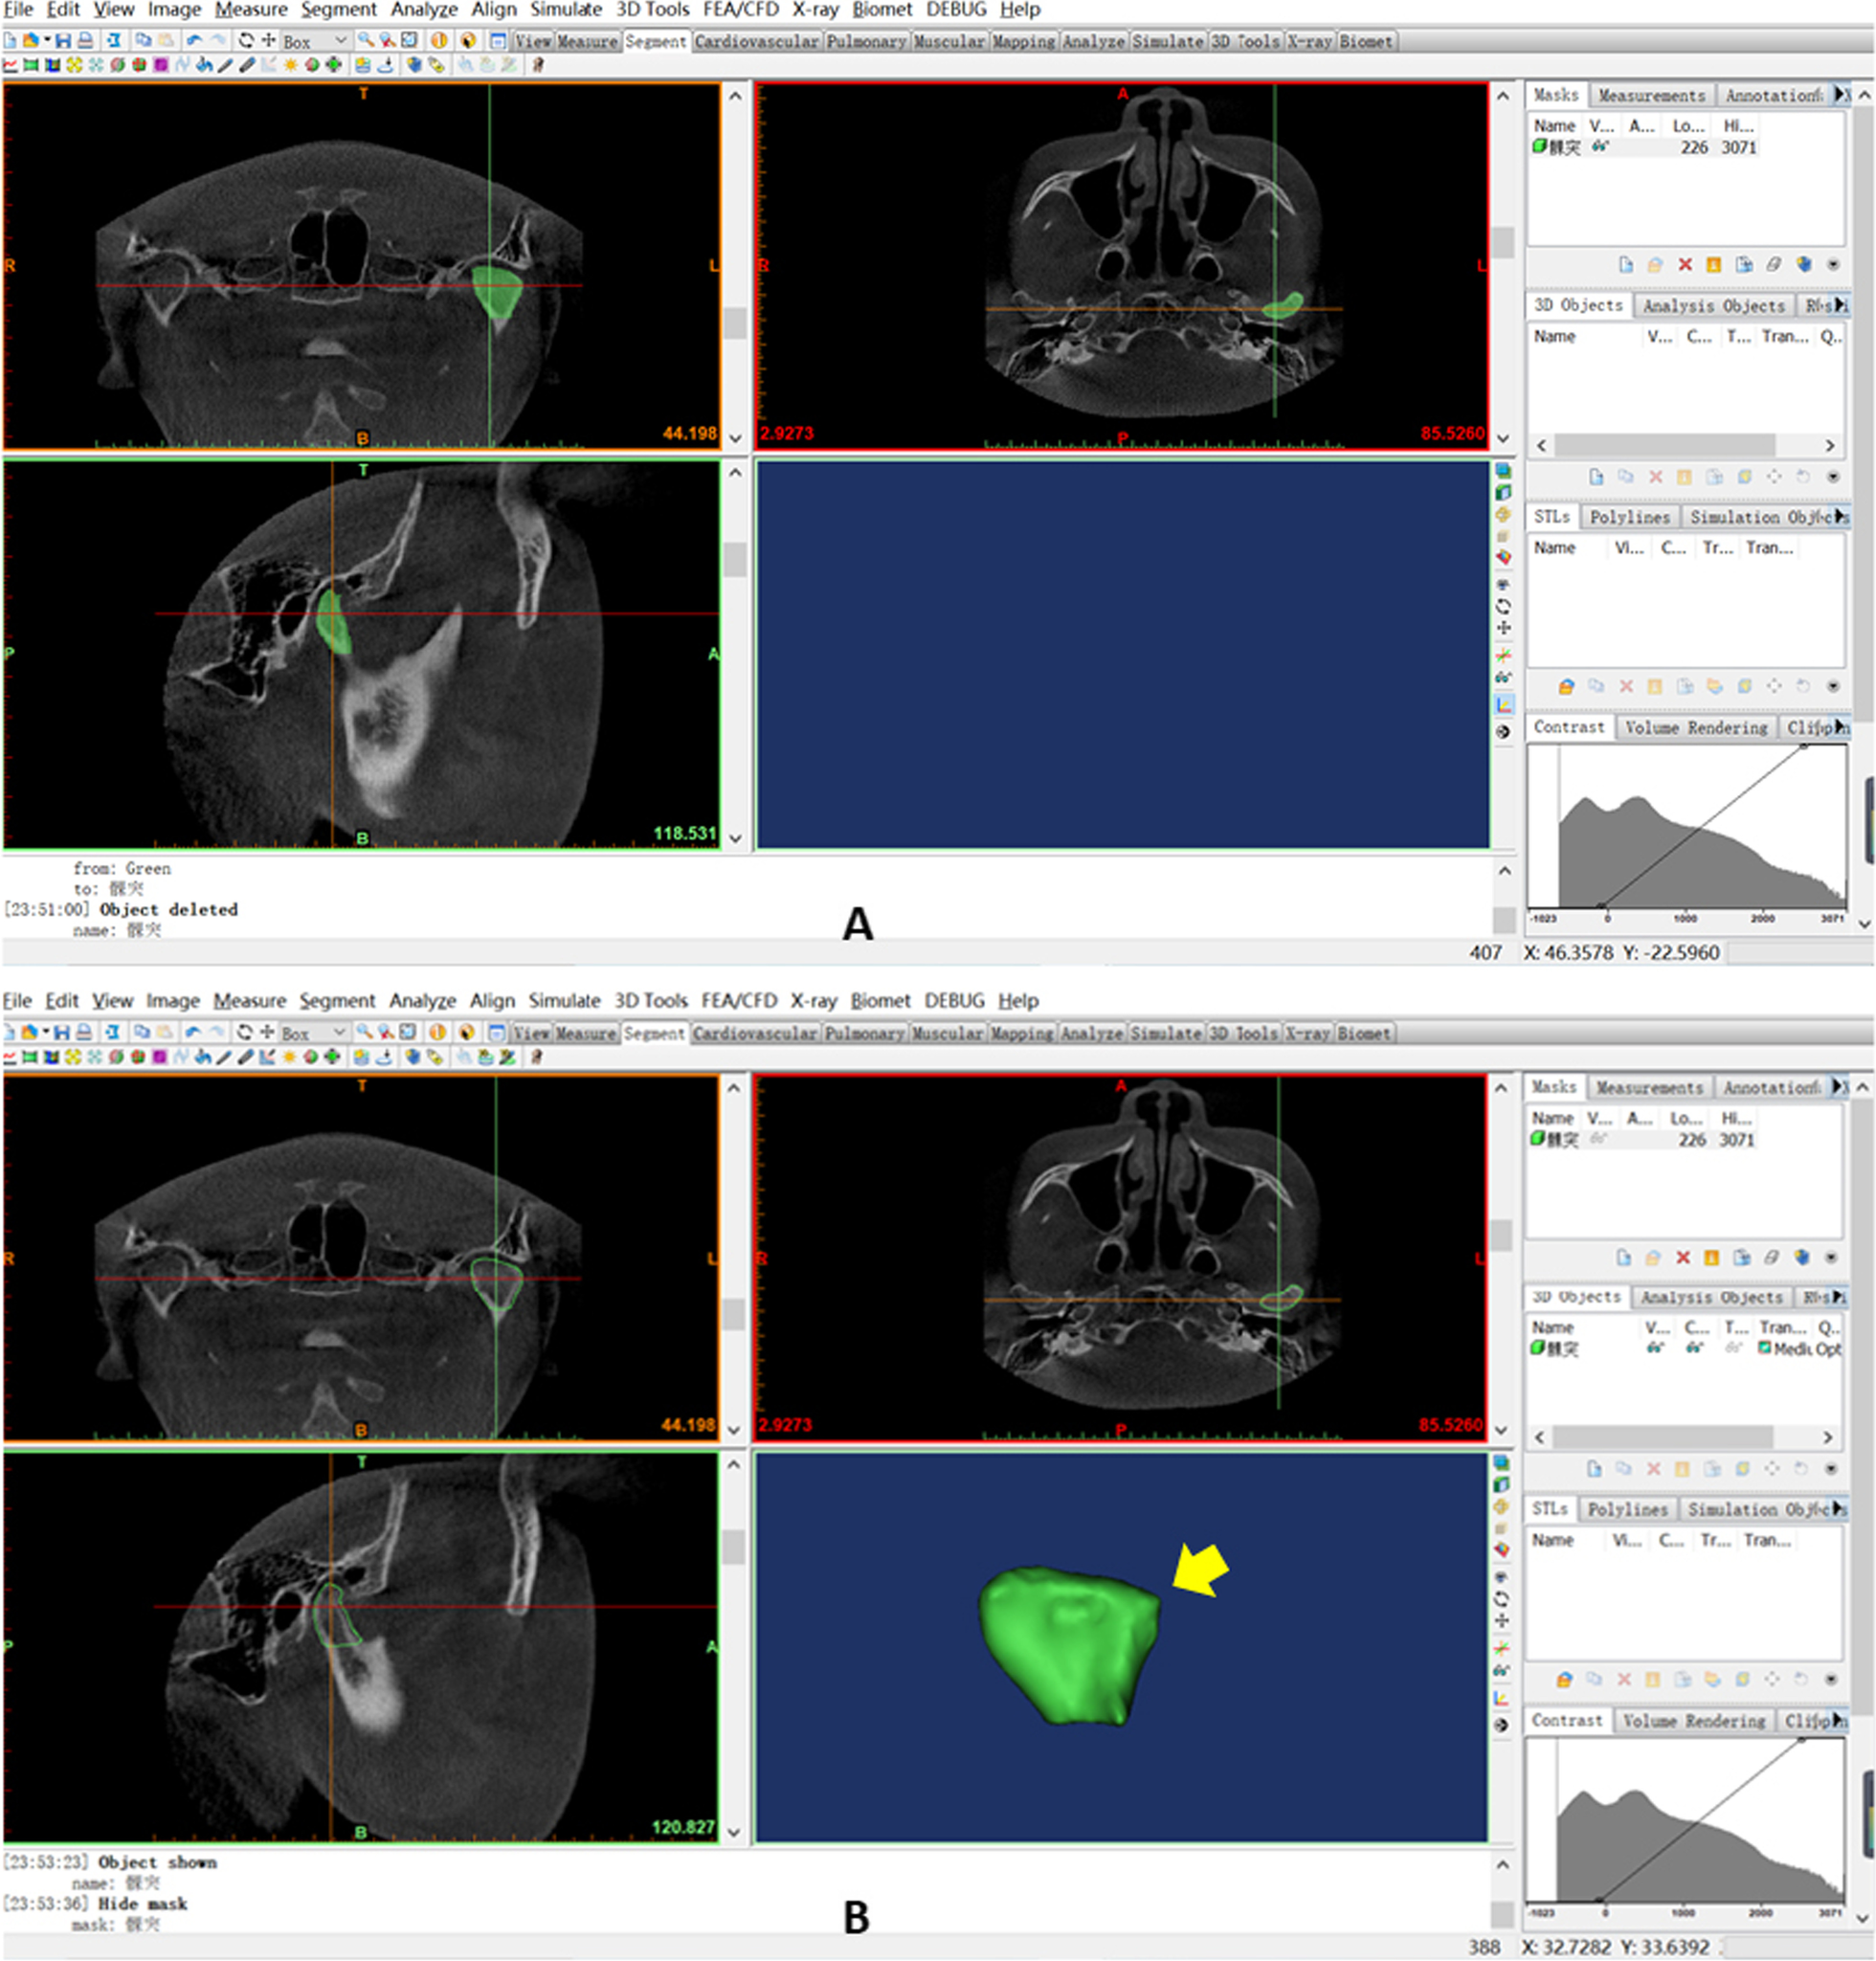Viewport: 1876px width, 1961px height.
Task: Click horizontal scrollbar thumb in bottom 3D Objects list
Action: coord(1663,1437)
